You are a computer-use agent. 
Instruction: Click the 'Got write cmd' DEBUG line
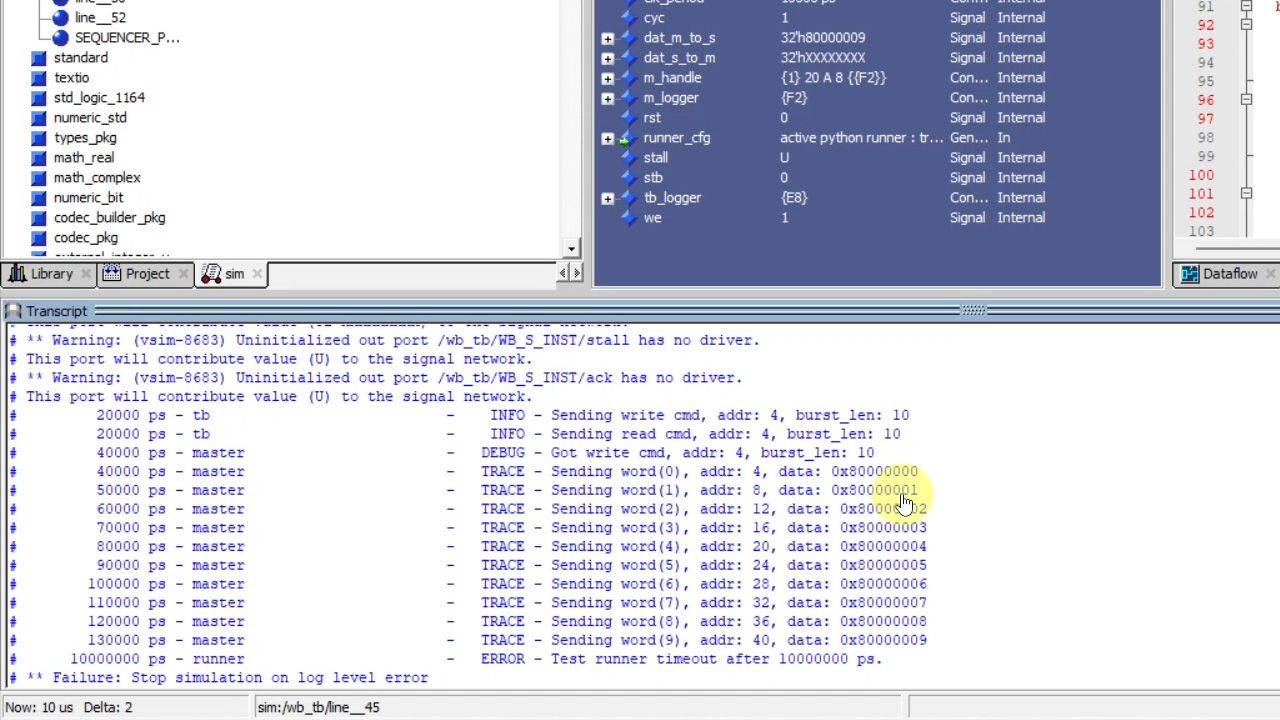point(442,453)
